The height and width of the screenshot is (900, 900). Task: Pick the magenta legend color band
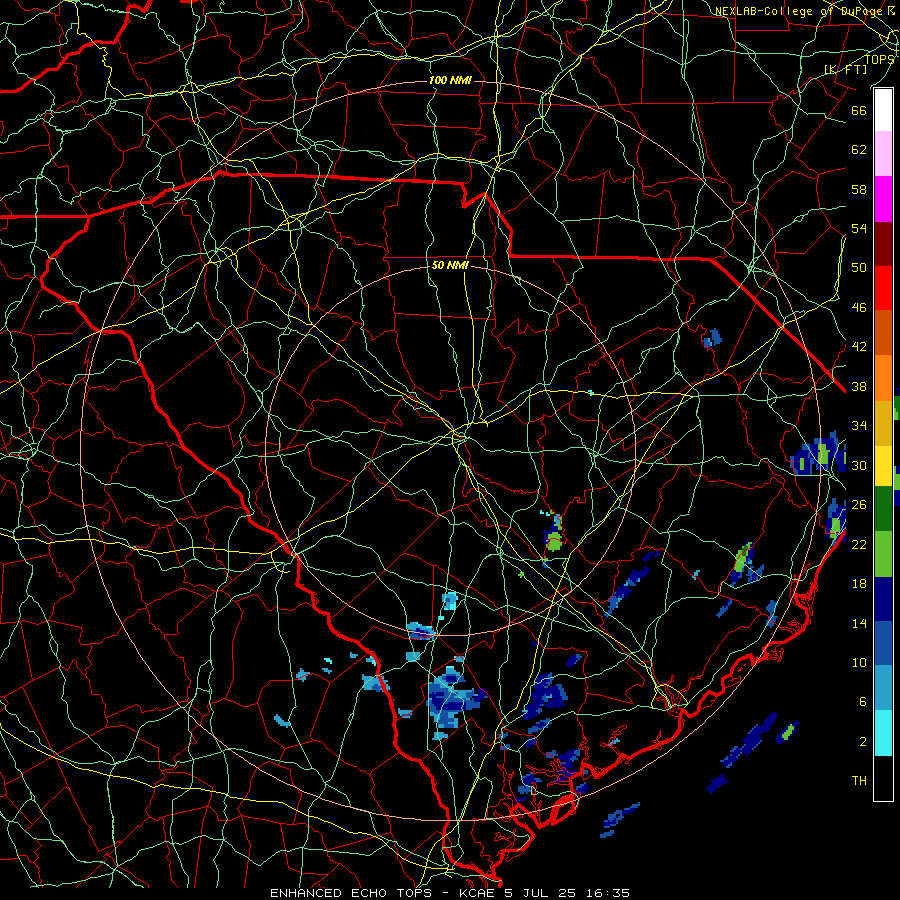click(x=883, y=199)
